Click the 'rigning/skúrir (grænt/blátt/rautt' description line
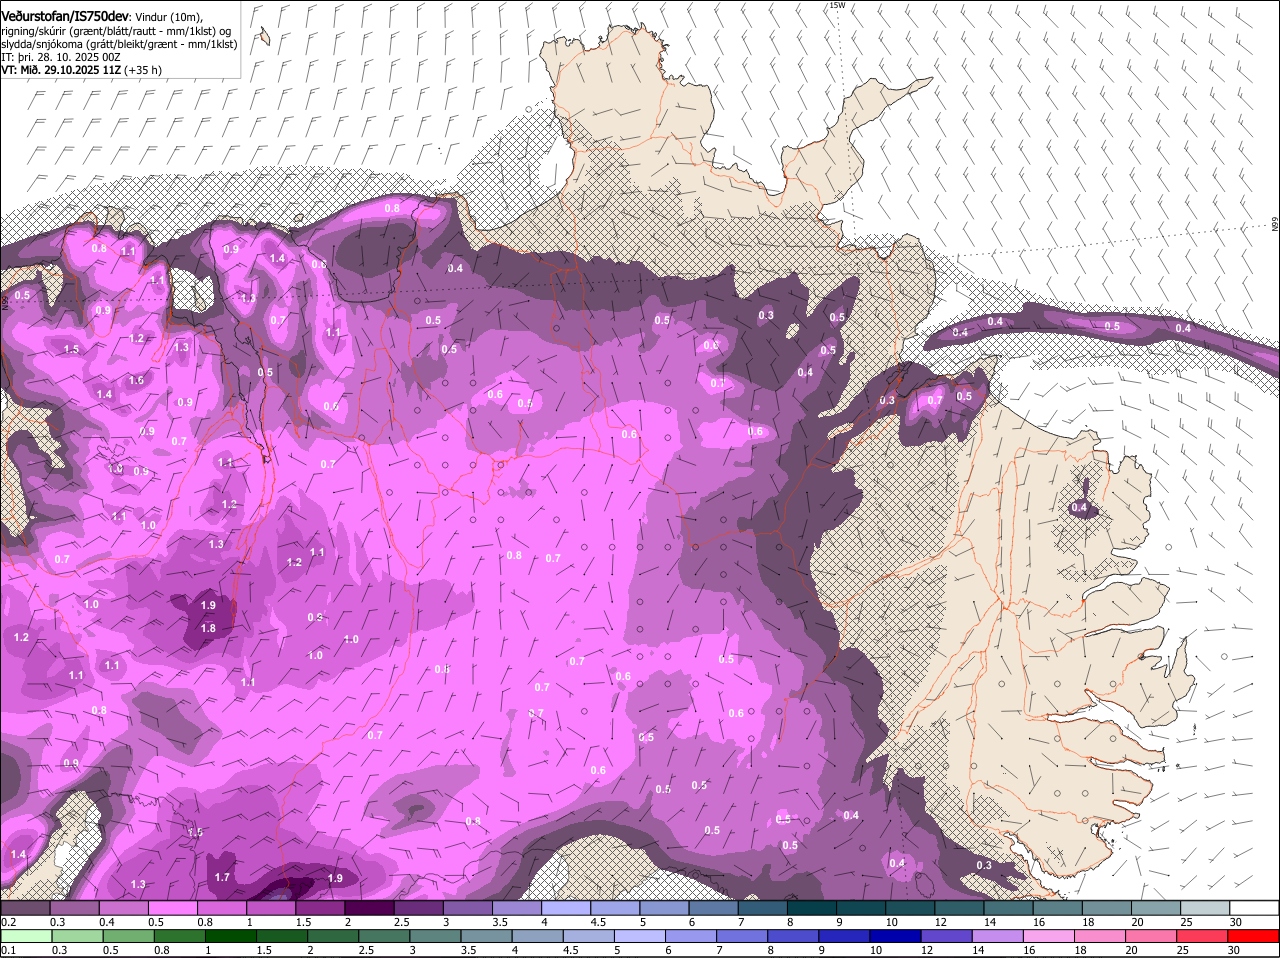 pos(116,31)
